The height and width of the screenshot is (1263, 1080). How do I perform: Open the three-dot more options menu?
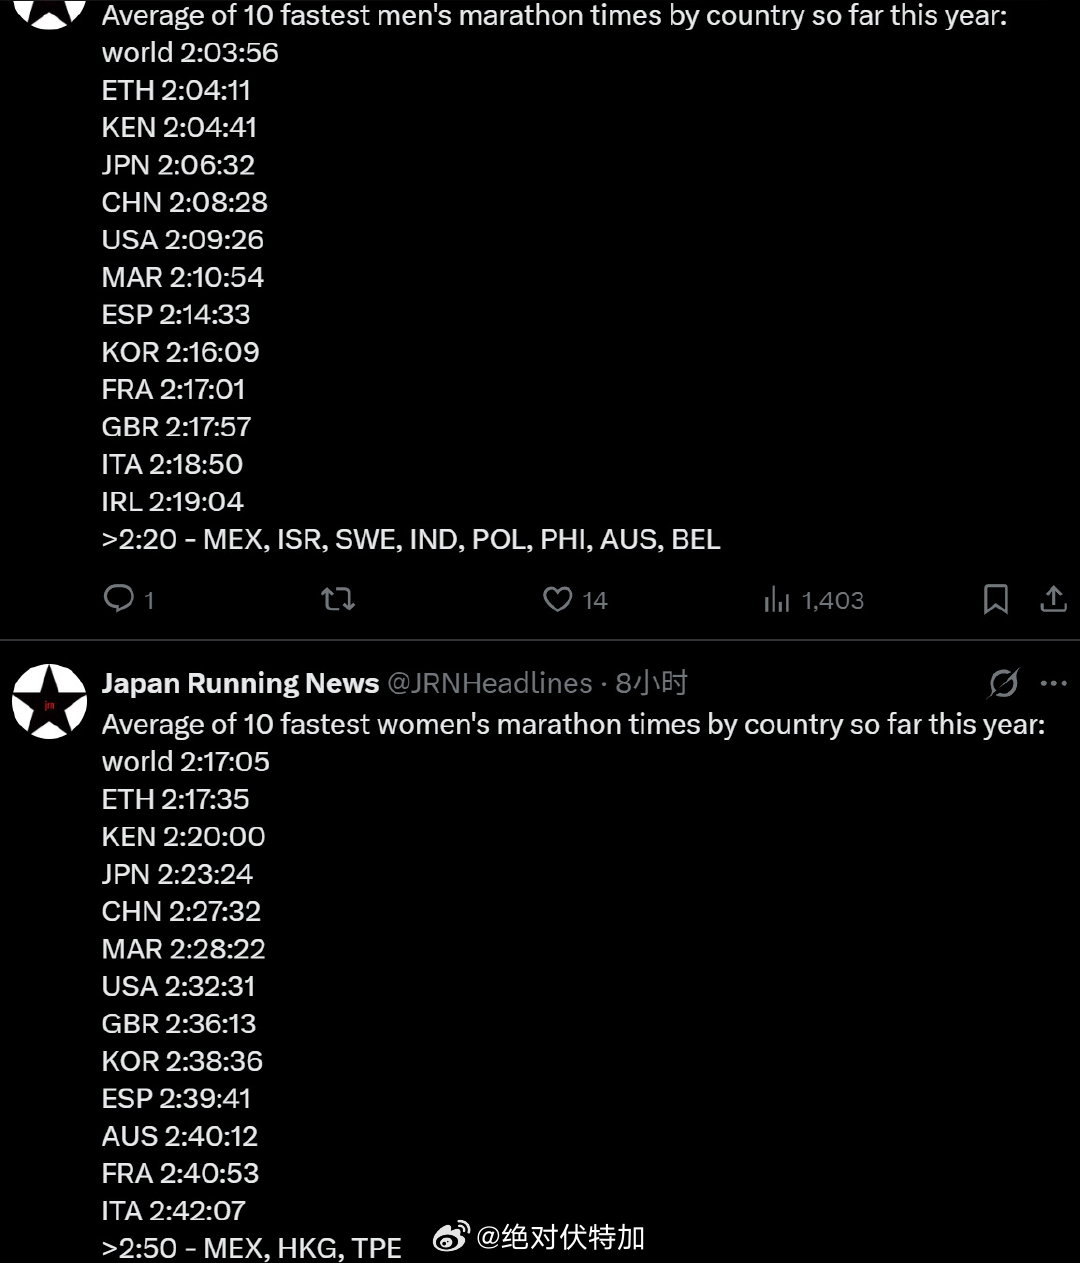point(1054,684)
